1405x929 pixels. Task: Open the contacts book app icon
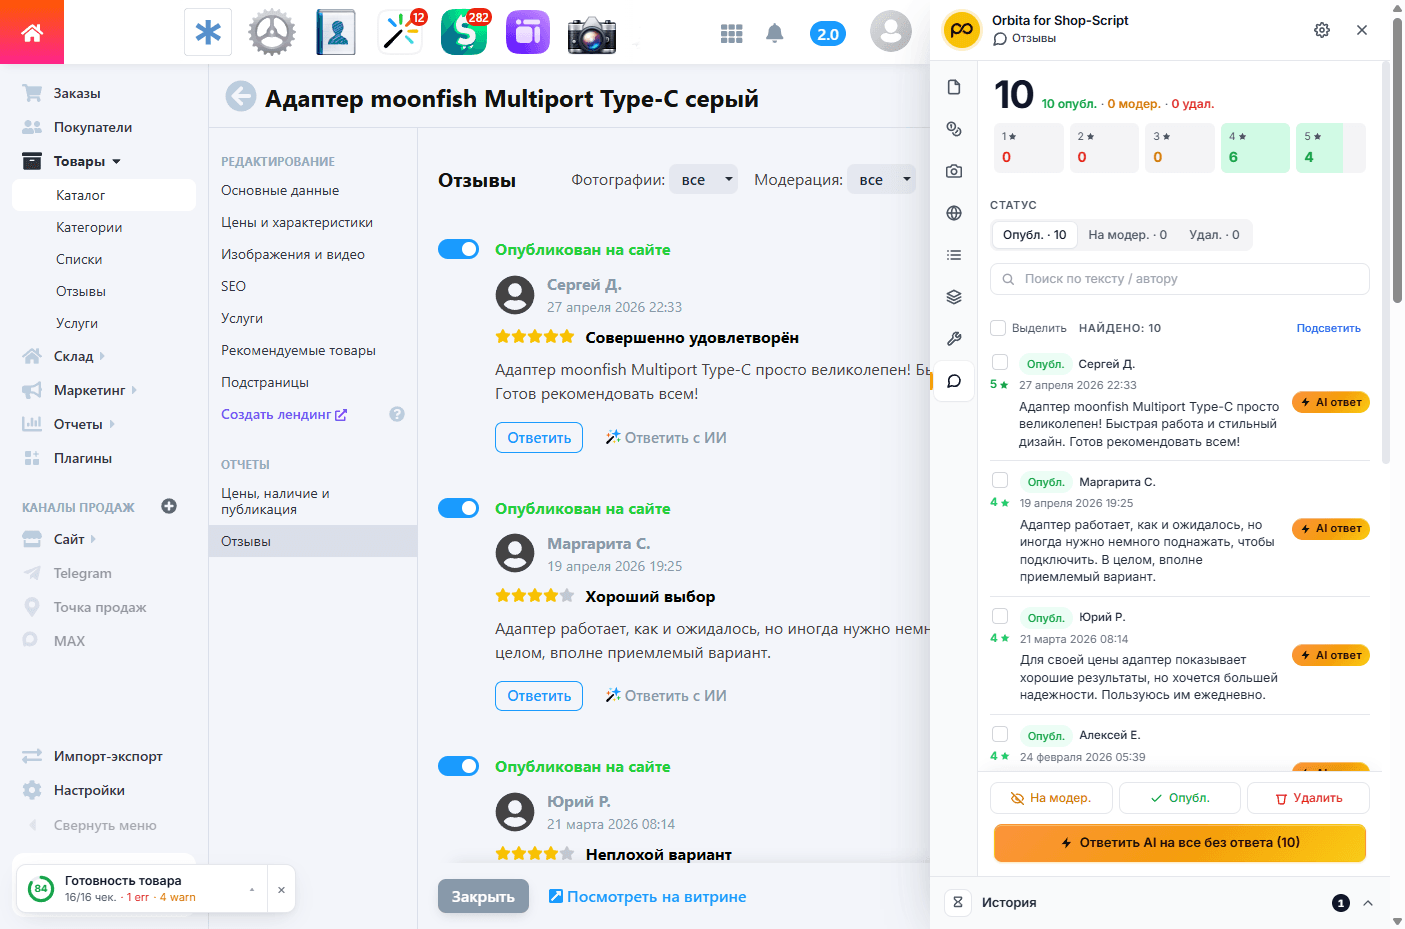336,32
